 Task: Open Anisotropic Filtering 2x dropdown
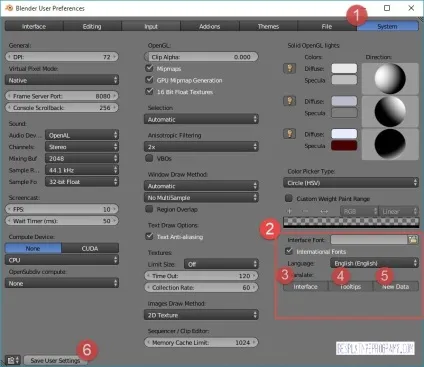[x=201, y=147]
